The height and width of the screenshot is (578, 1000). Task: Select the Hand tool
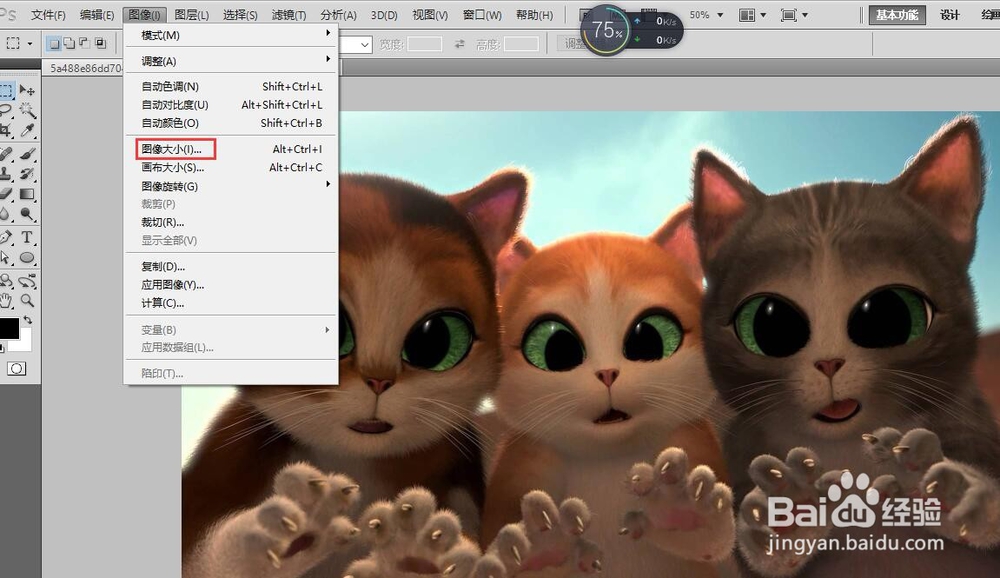click(6, 300)
